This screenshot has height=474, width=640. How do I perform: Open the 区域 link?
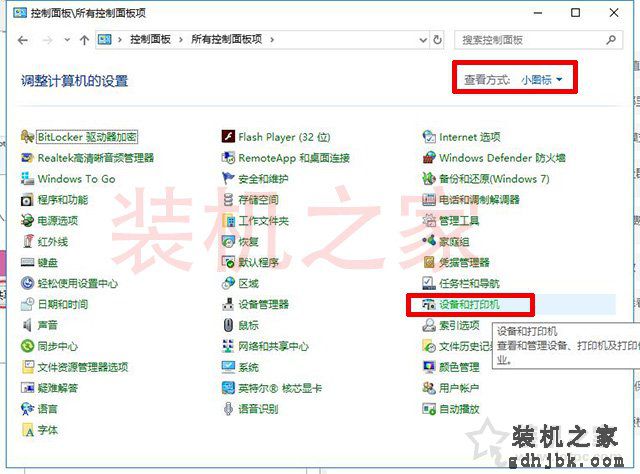click(248, 283)
